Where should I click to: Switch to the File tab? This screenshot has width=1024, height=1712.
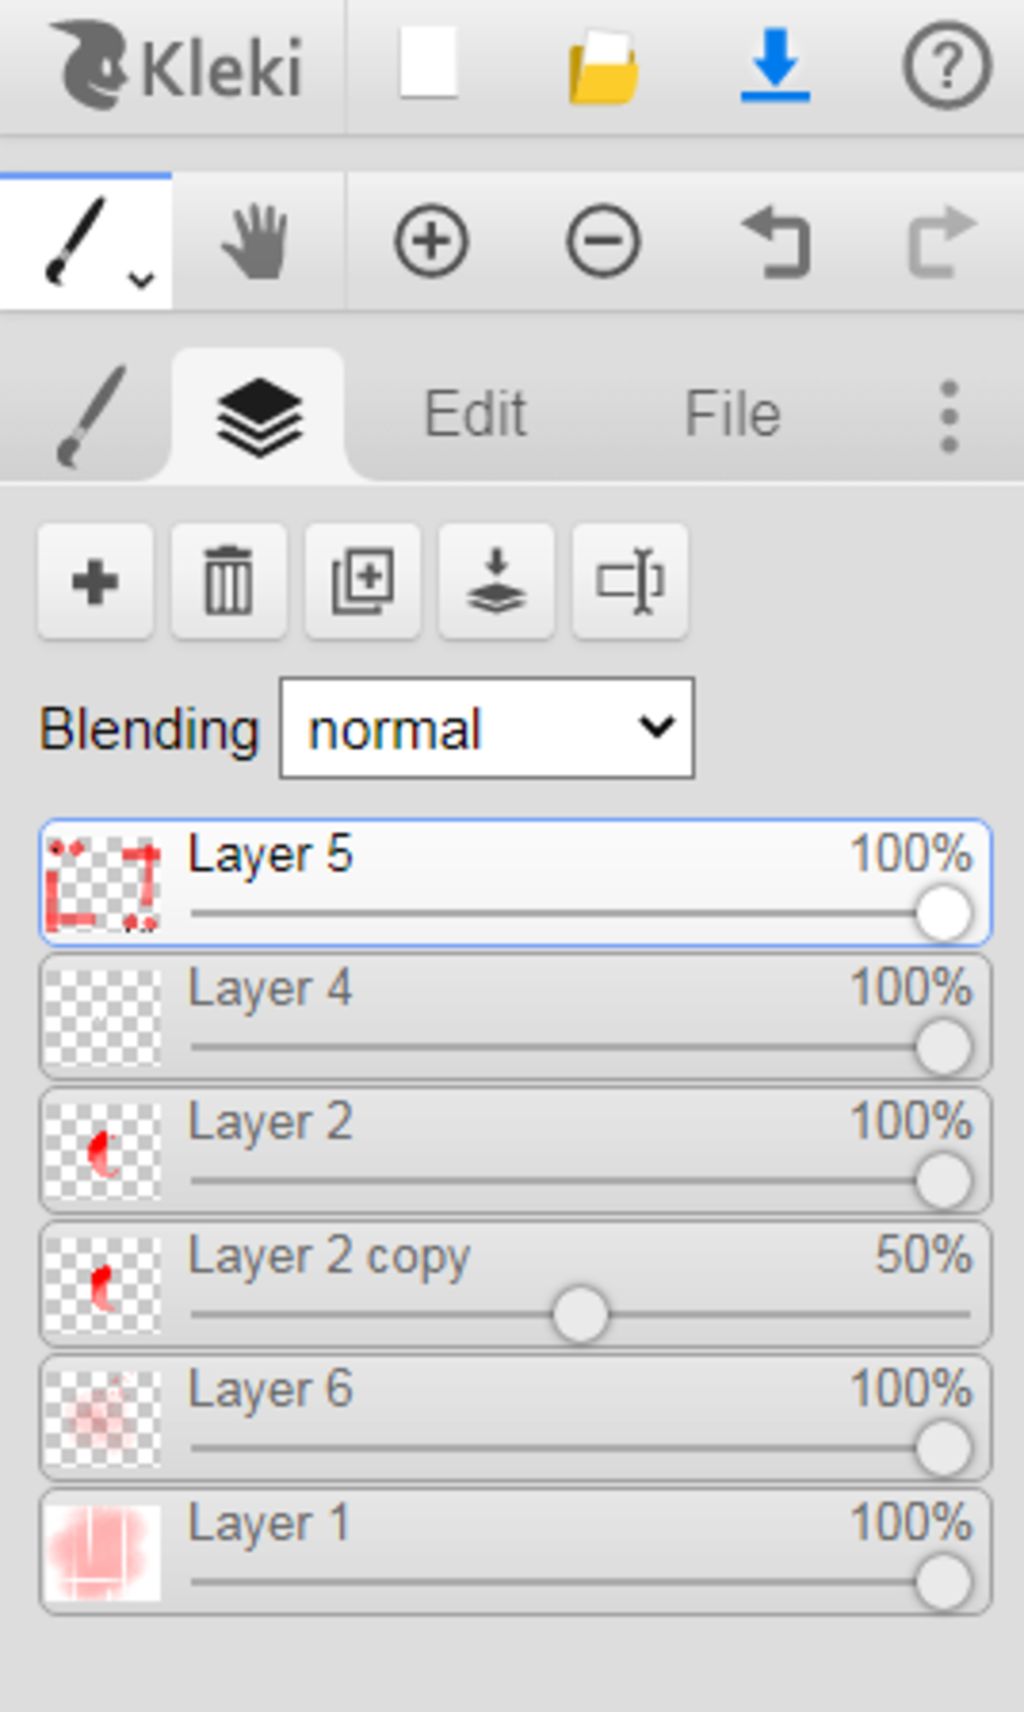point(732,415)
